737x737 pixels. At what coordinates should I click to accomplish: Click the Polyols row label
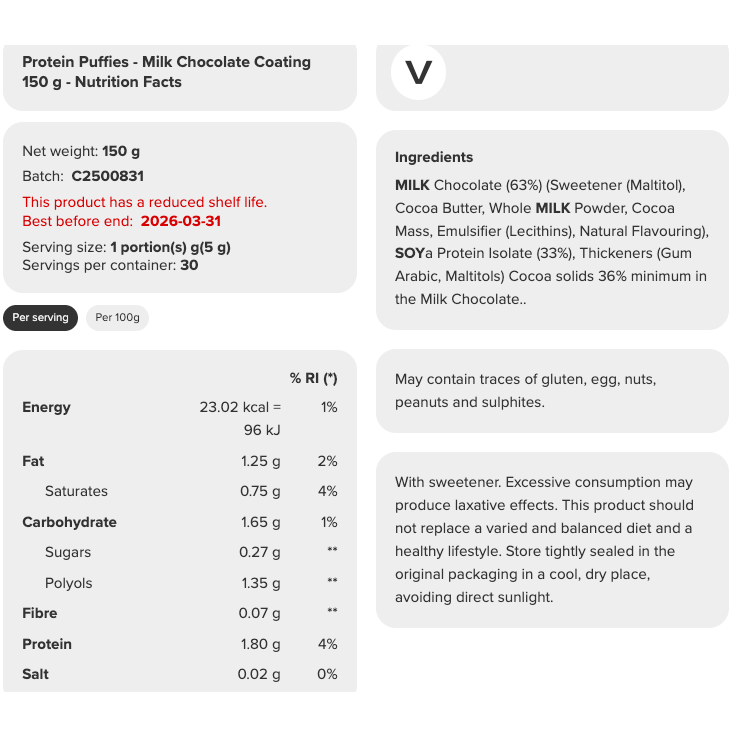(x=68, y=583)
